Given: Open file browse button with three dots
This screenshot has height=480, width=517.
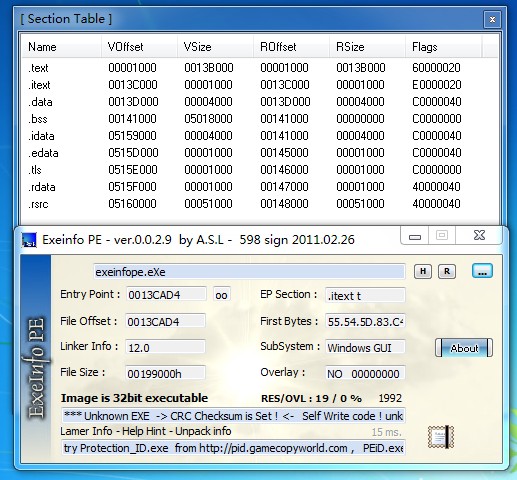Looking at the screenshot, I should point(482,271).
